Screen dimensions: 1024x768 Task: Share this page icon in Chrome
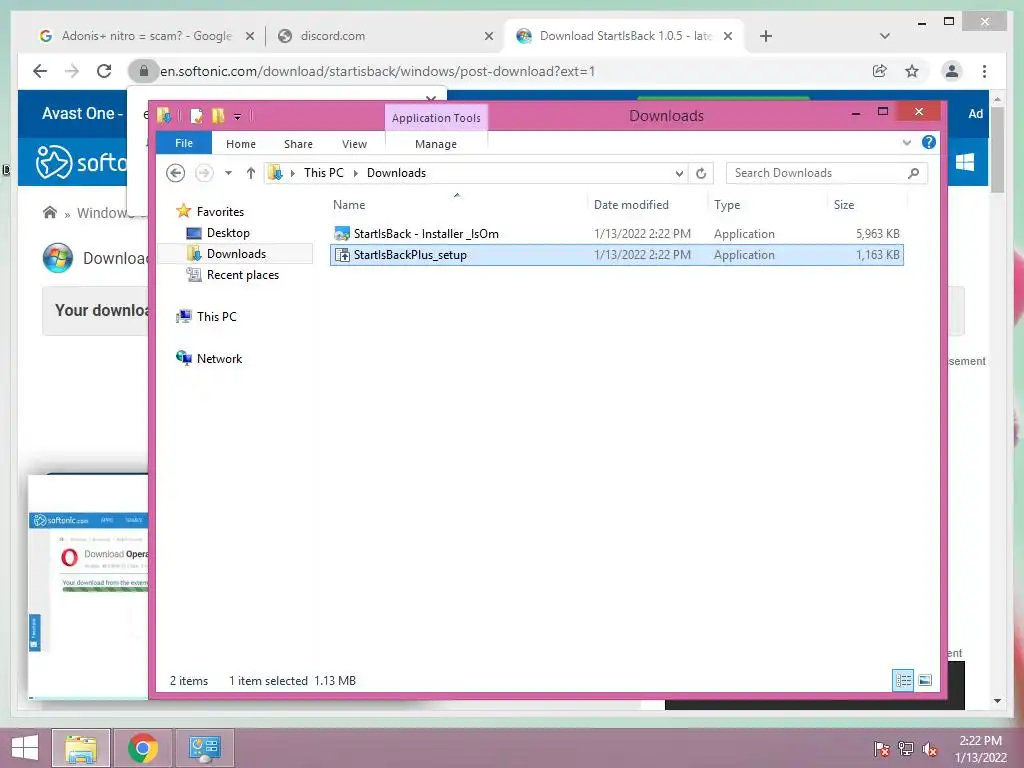click(880, 71)
